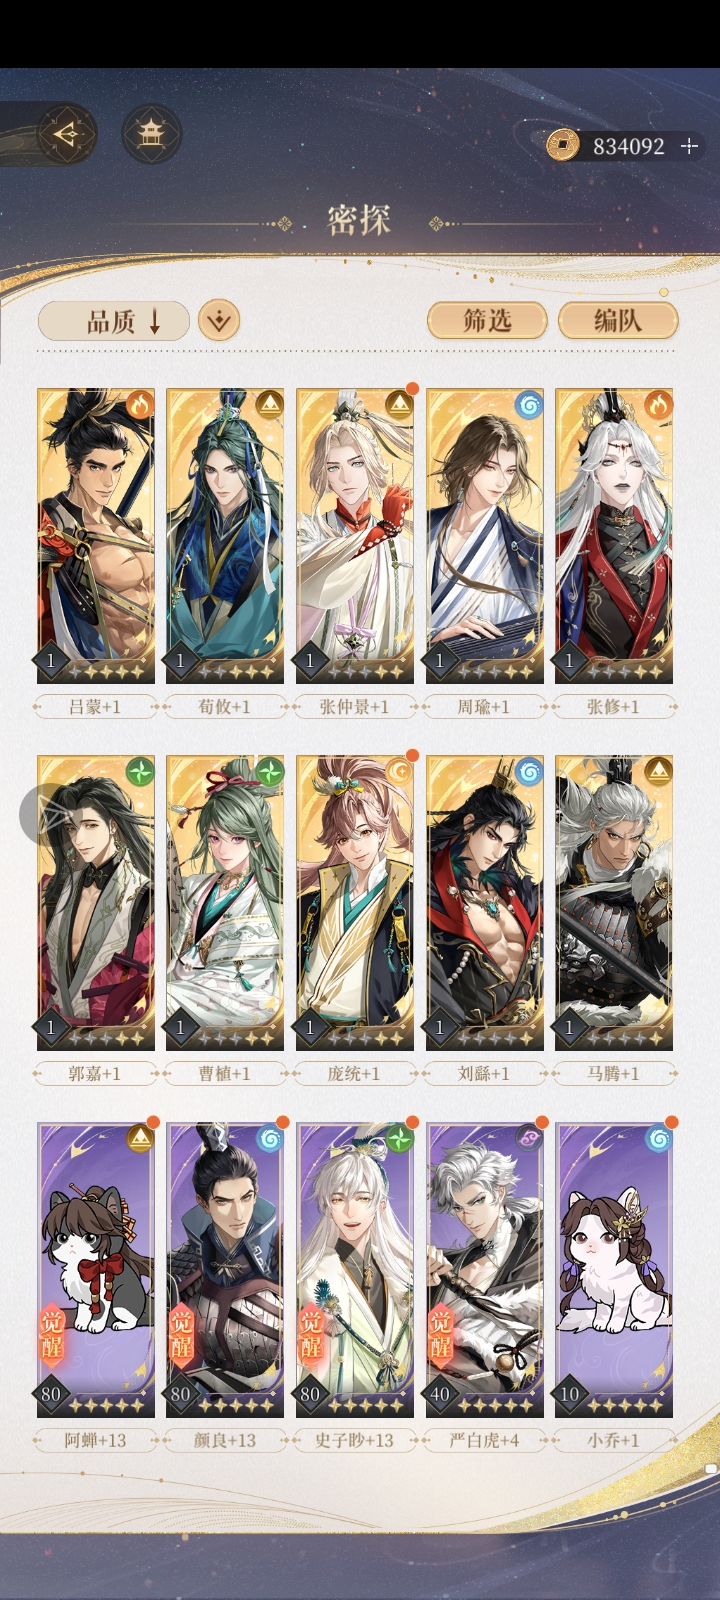
Task: Select the 颜良+13 awakened card
Action: [225, 1270]
